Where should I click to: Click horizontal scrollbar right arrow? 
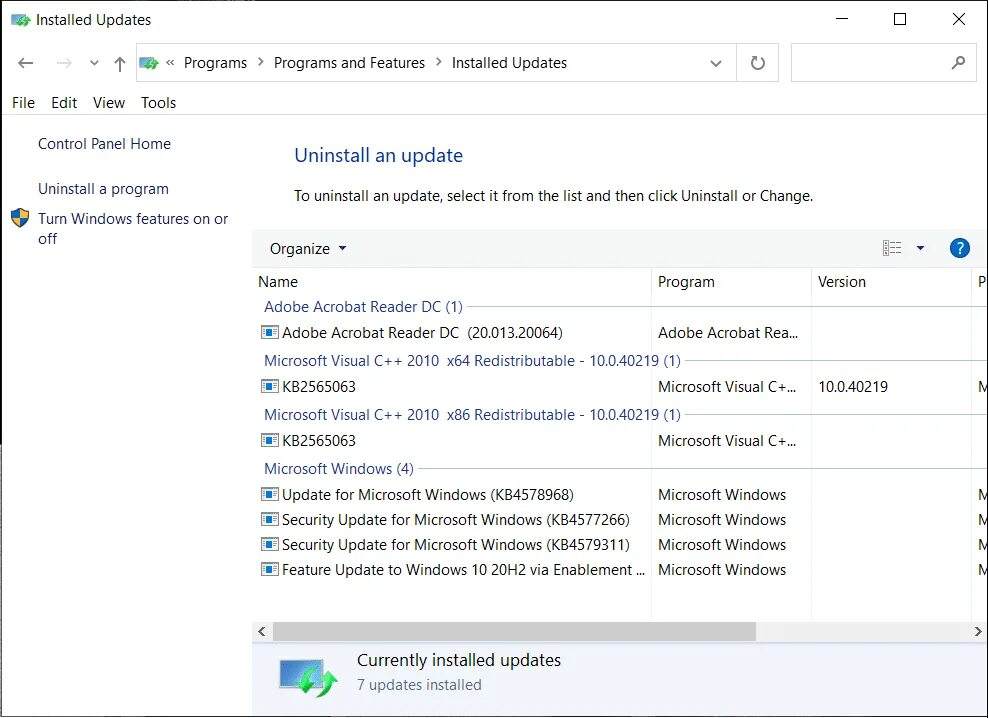tap(978, 632)
